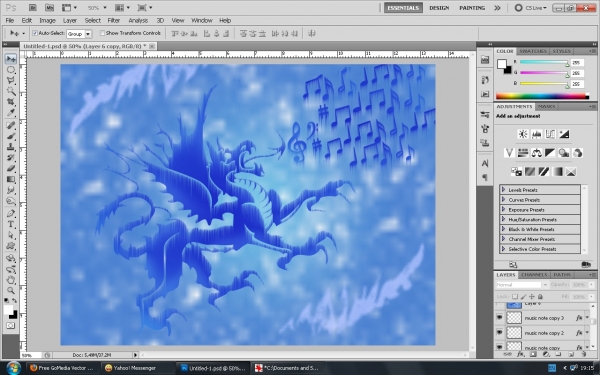600x375 pixels.
Task: Add a Curves adjustment layer
Action: click(x=550, y=134)
